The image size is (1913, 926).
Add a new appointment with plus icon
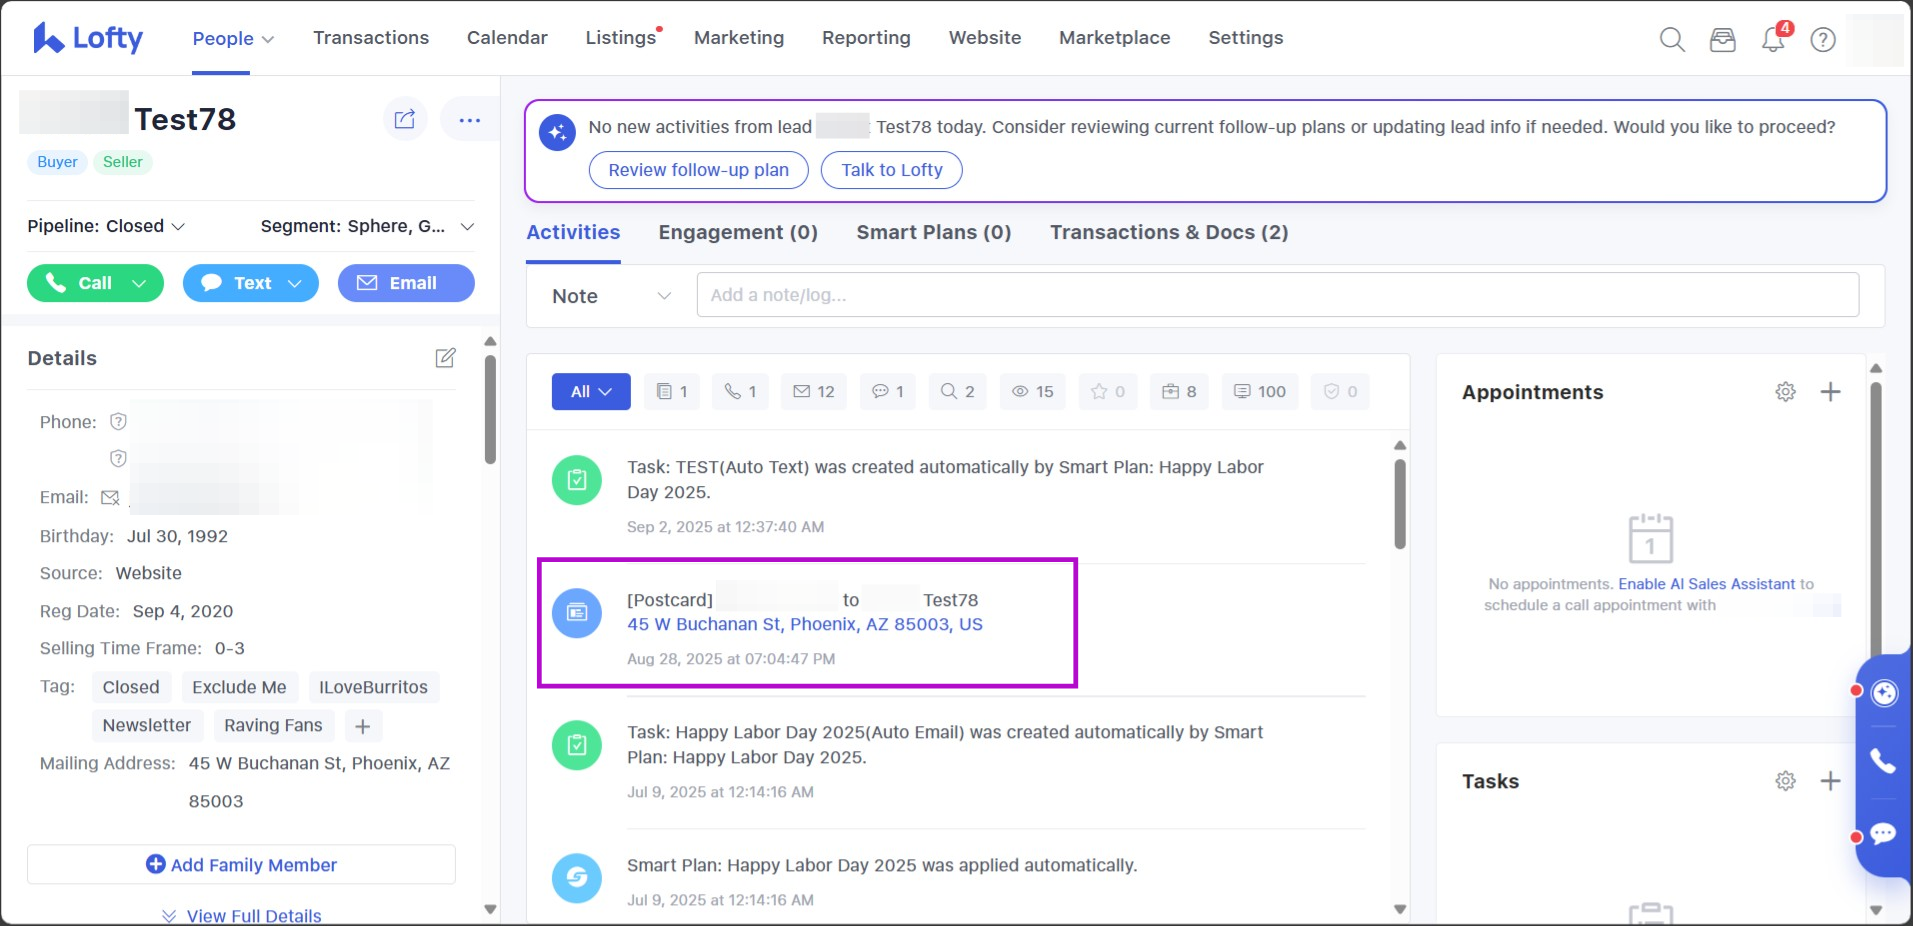1830,392
